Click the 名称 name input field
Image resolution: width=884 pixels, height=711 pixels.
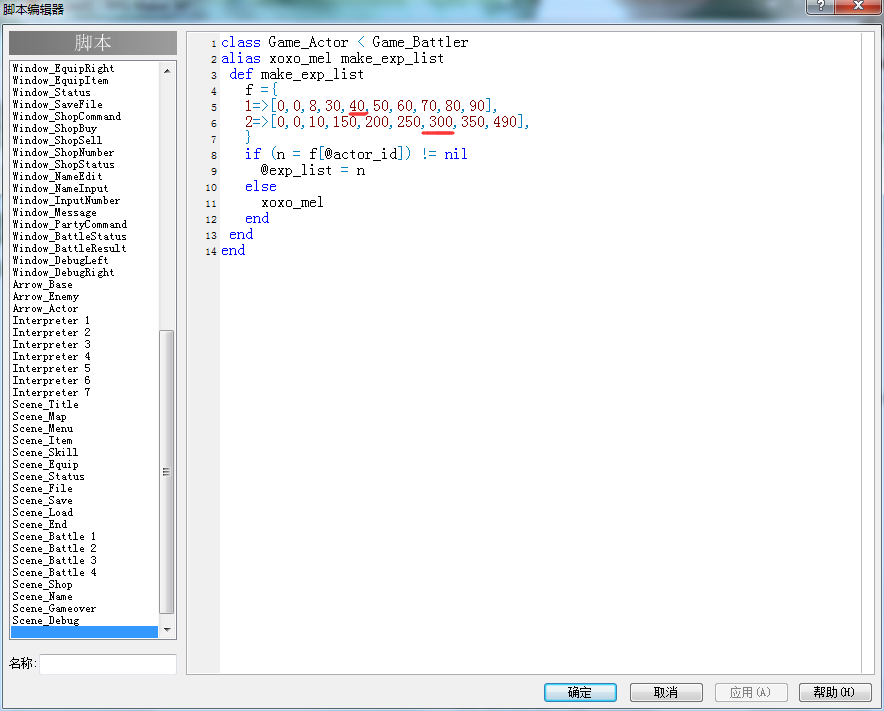point(108,664)
